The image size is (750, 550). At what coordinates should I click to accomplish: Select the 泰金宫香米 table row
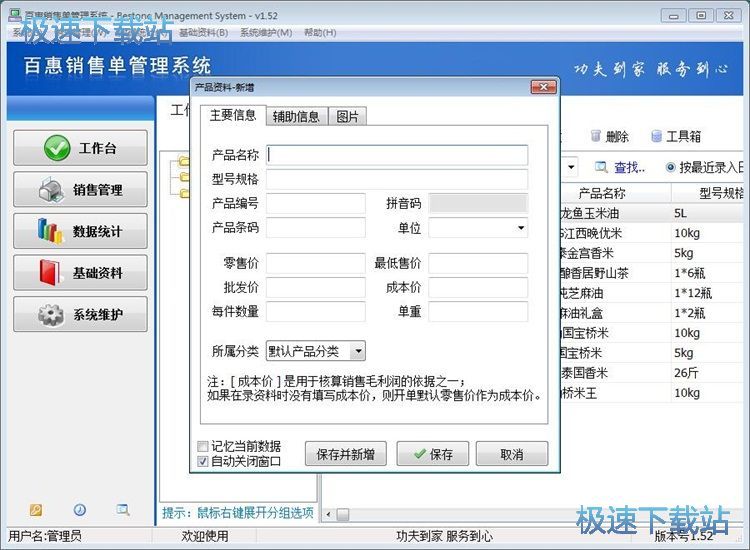[x=651, y=253]
